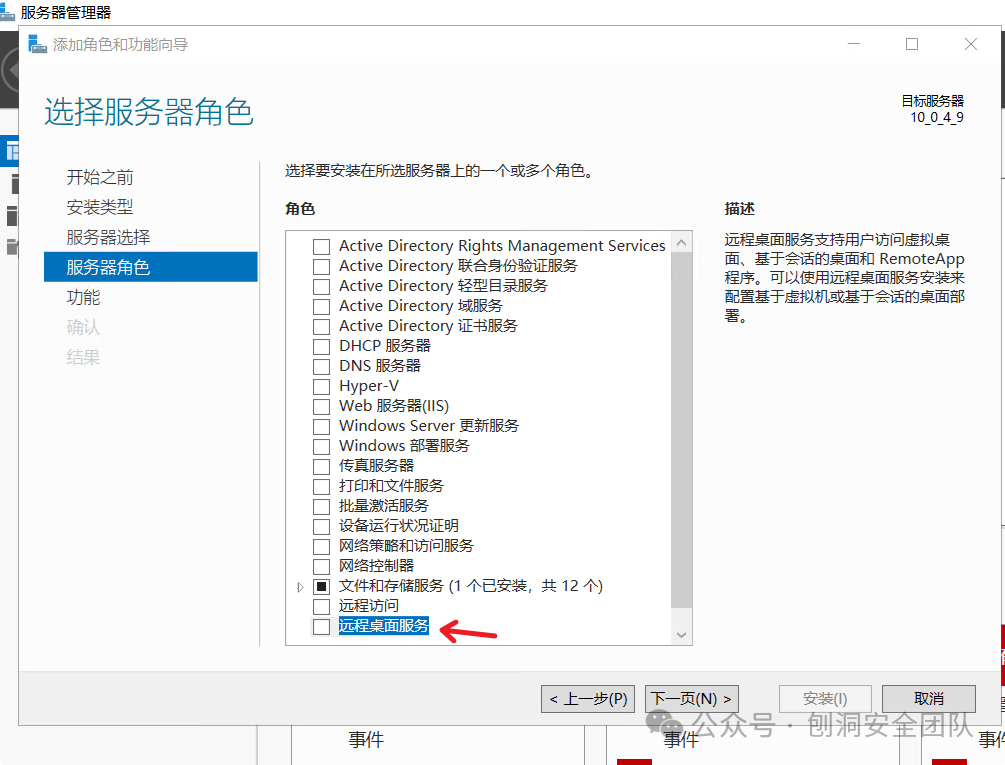Image resolution: width=1005 pixels, height=765 pixels.
Task: Expand the 文件和存储服务 tree node
Action: (300, 587)
